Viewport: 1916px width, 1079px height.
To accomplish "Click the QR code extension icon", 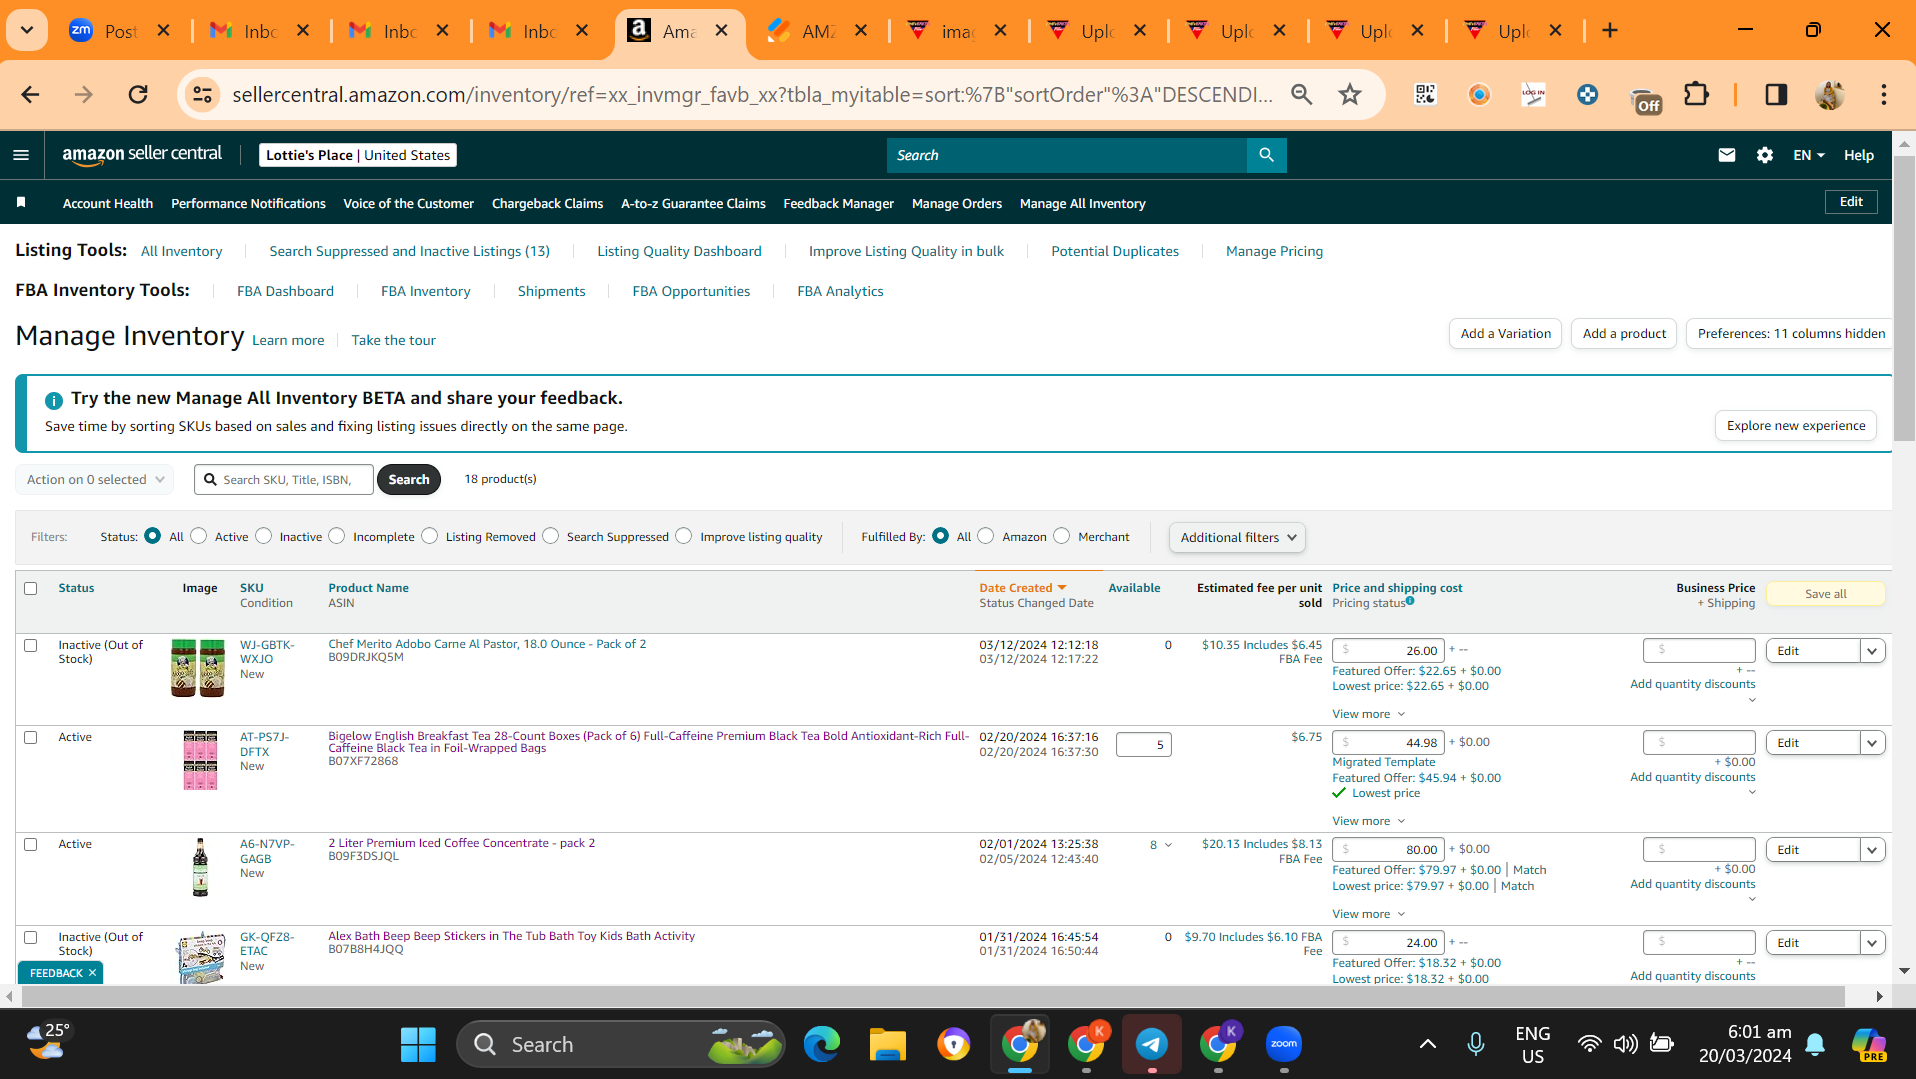I will (1425, 95).
